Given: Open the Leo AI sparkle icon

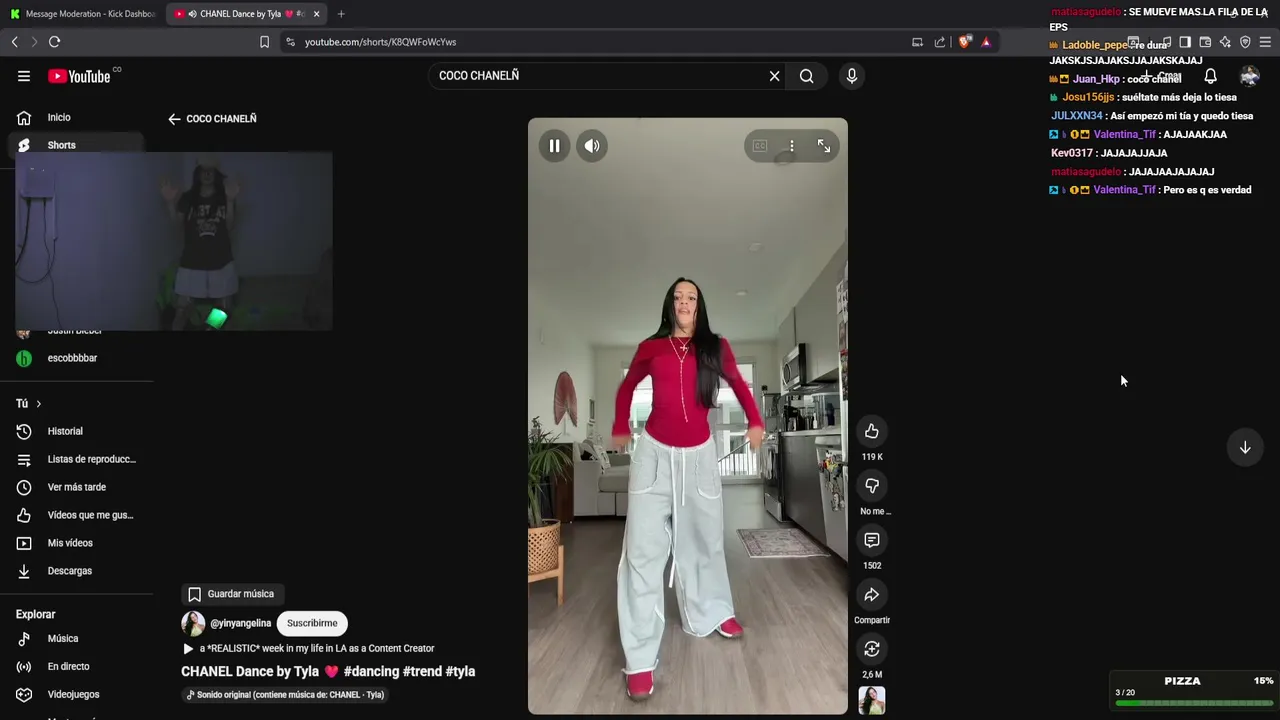Looking at the screenshot, I should [1225, 42].
